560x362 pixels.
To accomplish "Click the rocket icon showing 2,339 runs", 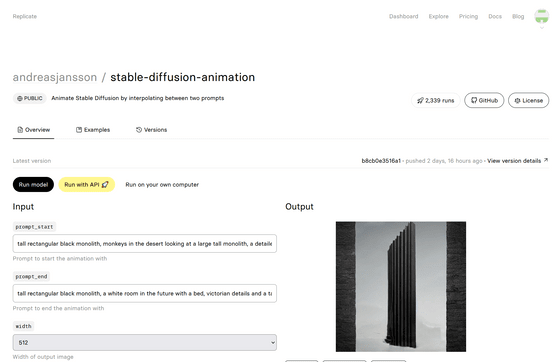I will pos(420,101).
